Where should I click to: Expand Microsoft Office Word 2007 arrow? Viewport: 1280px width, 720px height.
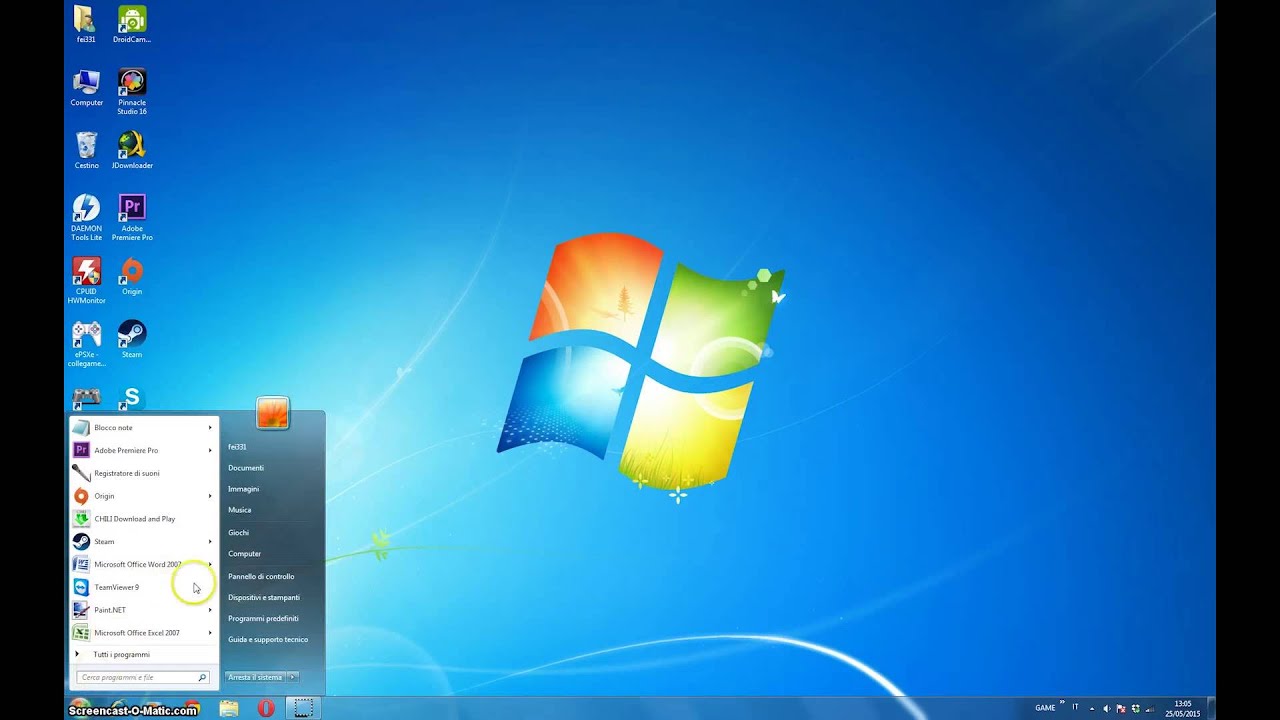(x=210, y=565)
